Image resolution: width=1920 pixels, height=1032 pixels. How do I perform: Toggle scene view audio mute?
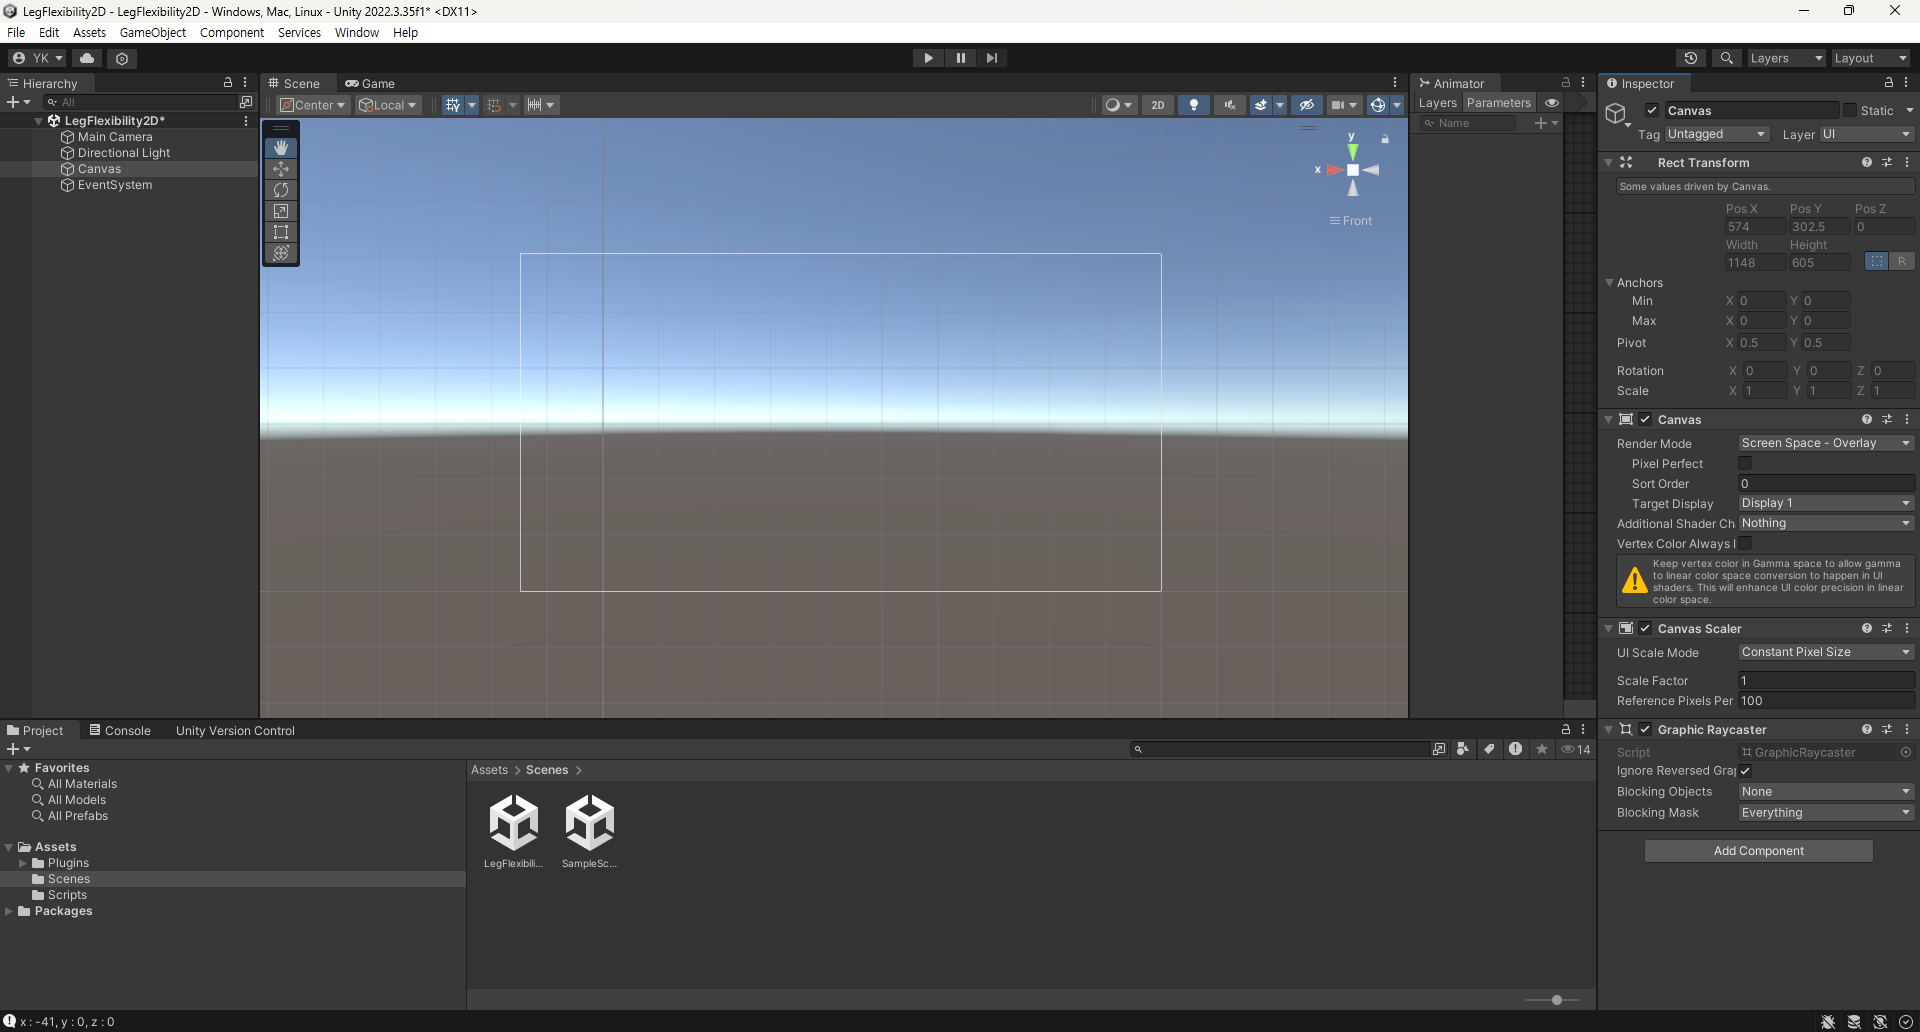[x=1230, y=104]
